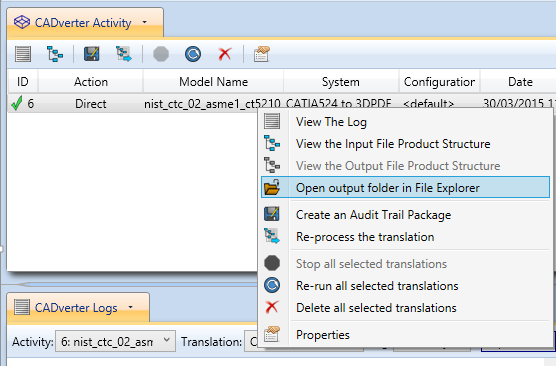Open Properties from the context menu
This screenshot has width=556, height=366.
pos(405,334)
